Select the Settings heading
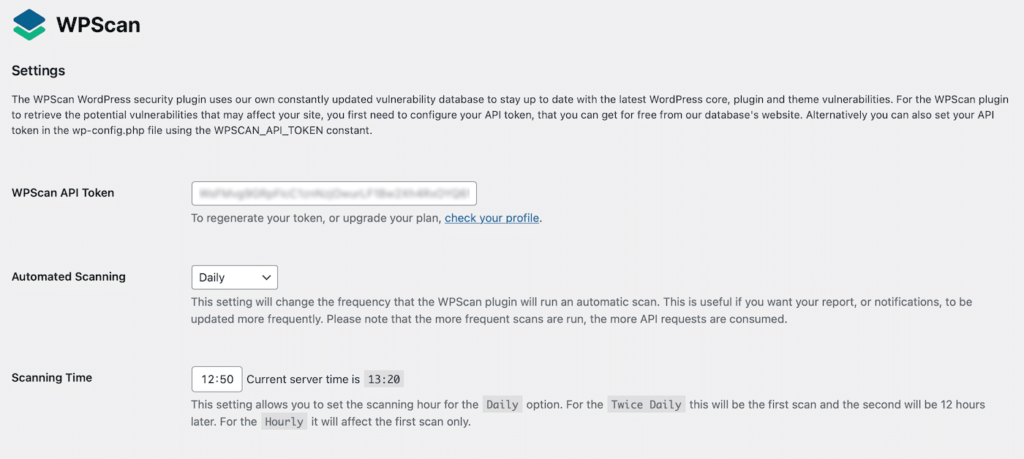 pos(38,71)
